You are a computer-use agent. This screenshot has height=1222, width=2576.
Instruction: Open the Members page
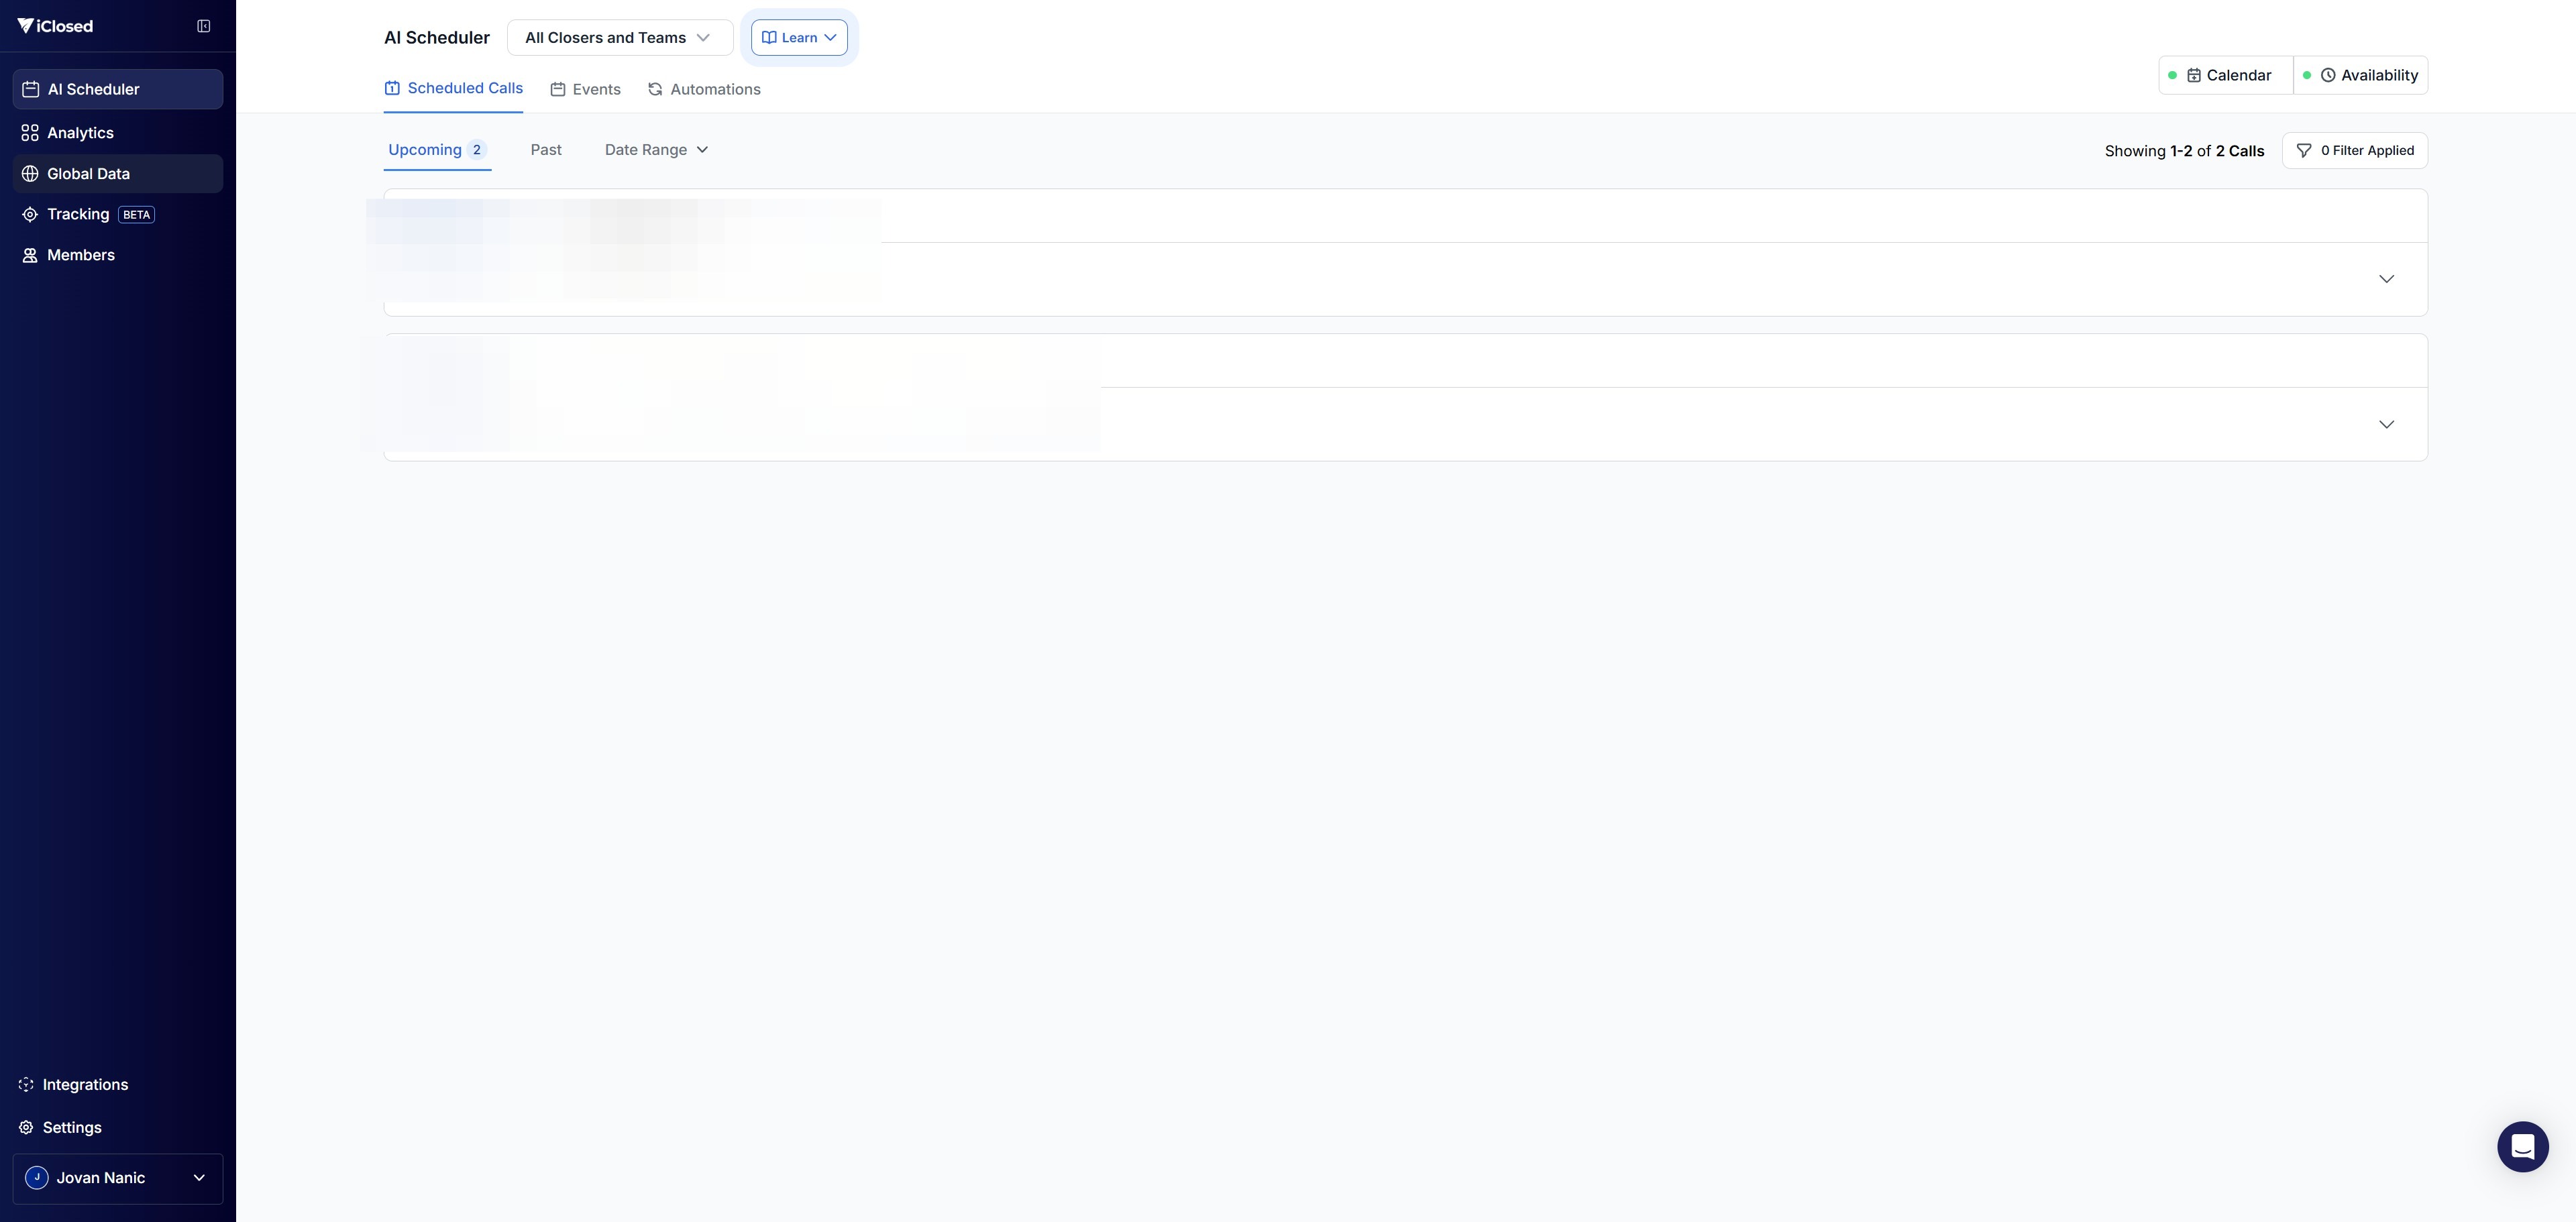[x=80, y=255]
